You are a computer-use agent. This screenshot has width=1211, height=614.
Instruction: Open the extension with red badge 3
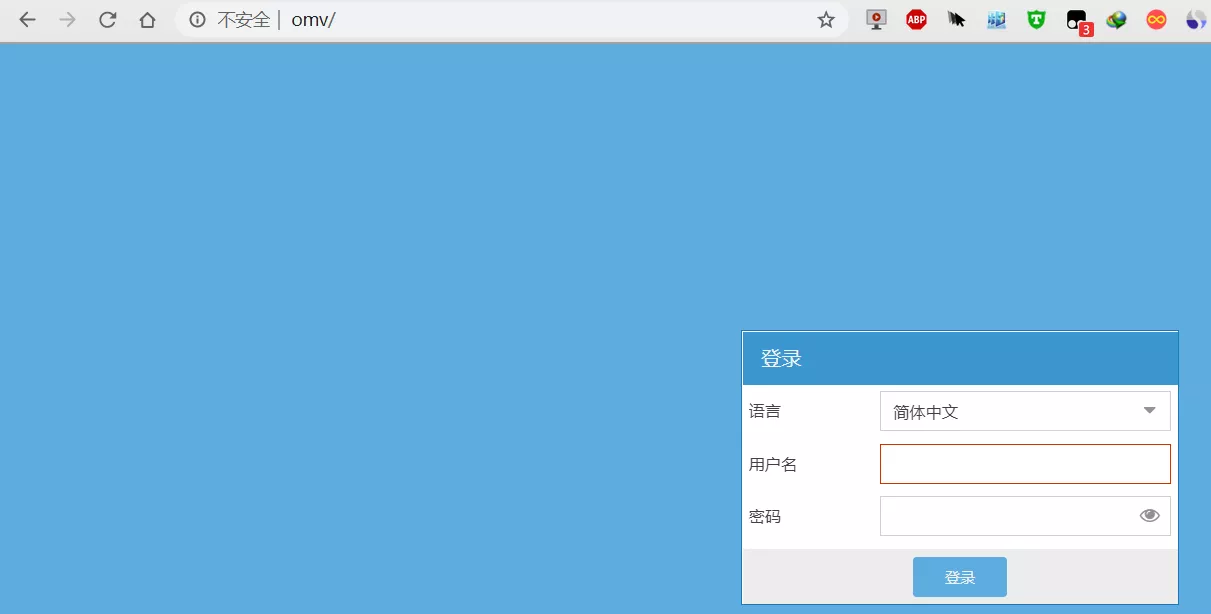(x=1077, y=21)
